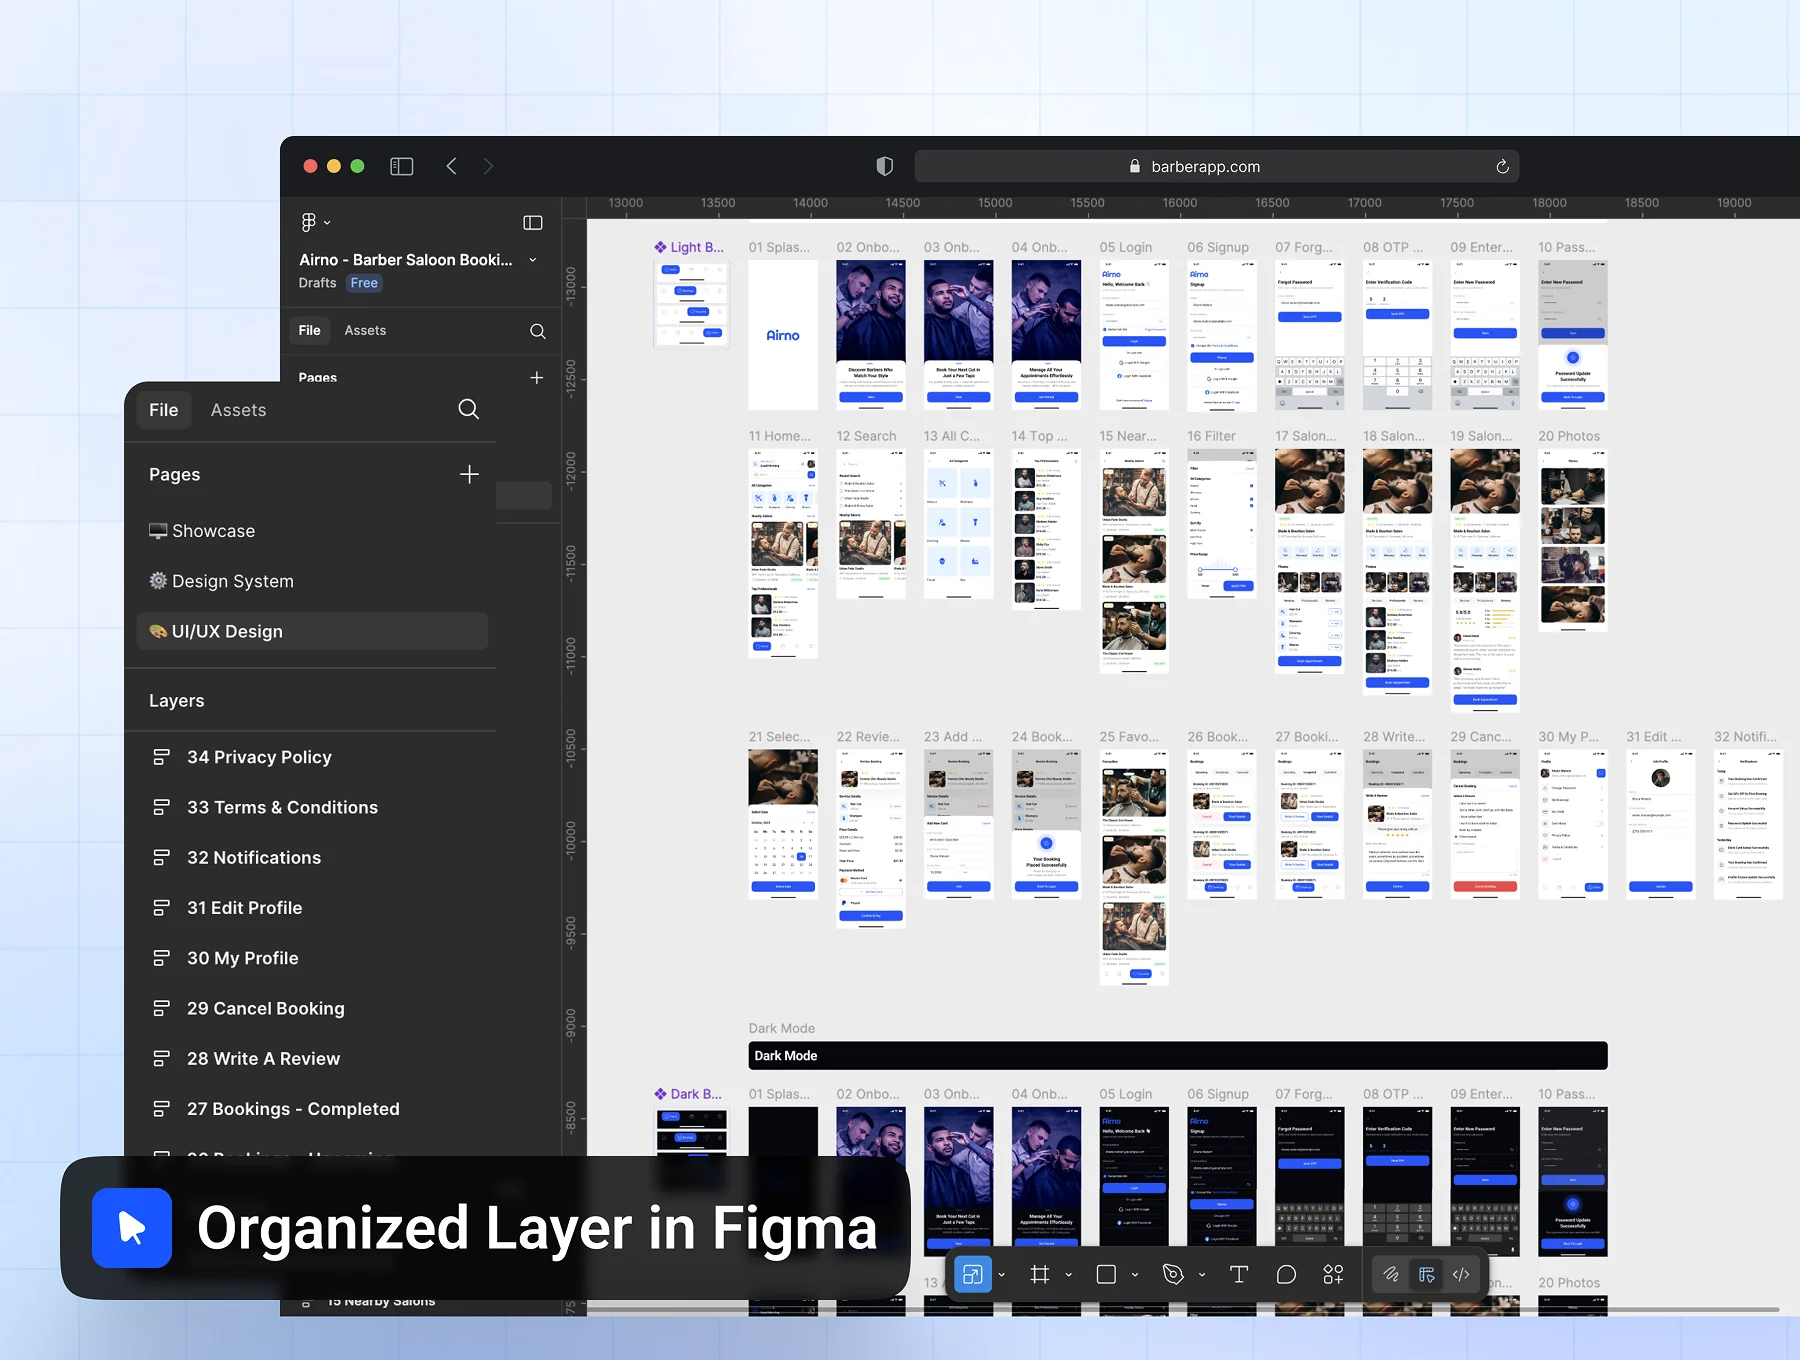This screenshot has width=1800, height=1360.
Task: Click the 16 Filter frame label
Action: [1211, 436]
